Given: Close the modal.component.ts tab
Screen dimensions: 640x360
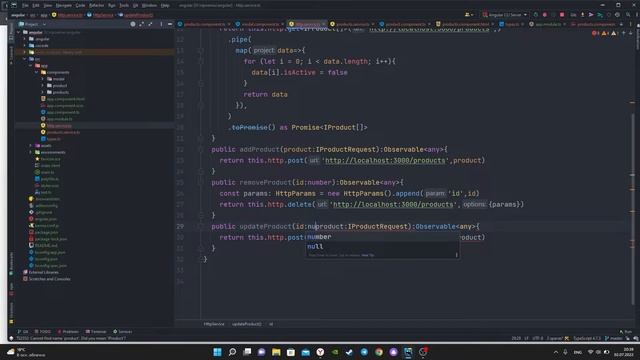Looking at the screenshot, I should pos(282,24).
